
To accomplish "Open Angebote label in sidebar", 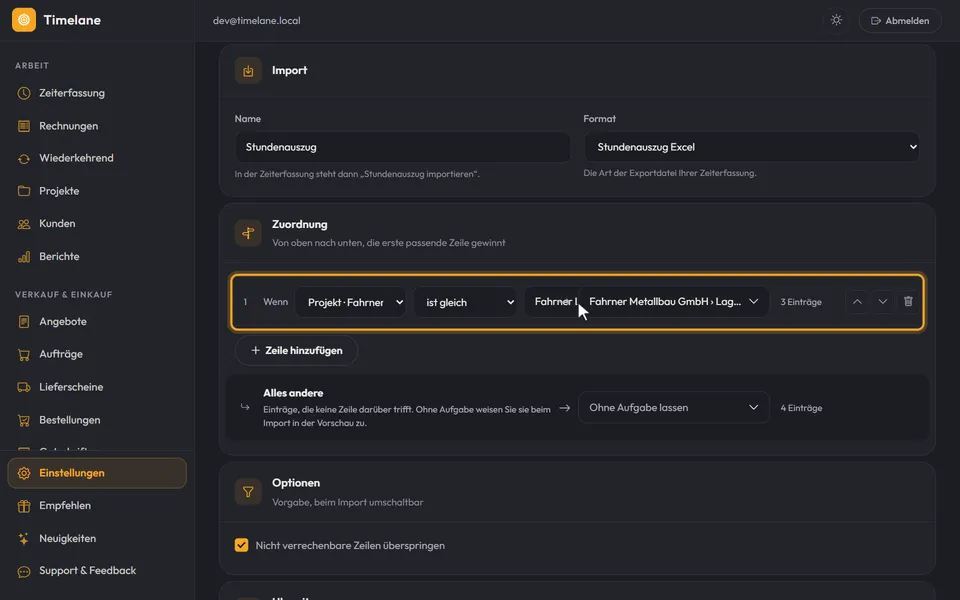I will [x=62, y=321].
